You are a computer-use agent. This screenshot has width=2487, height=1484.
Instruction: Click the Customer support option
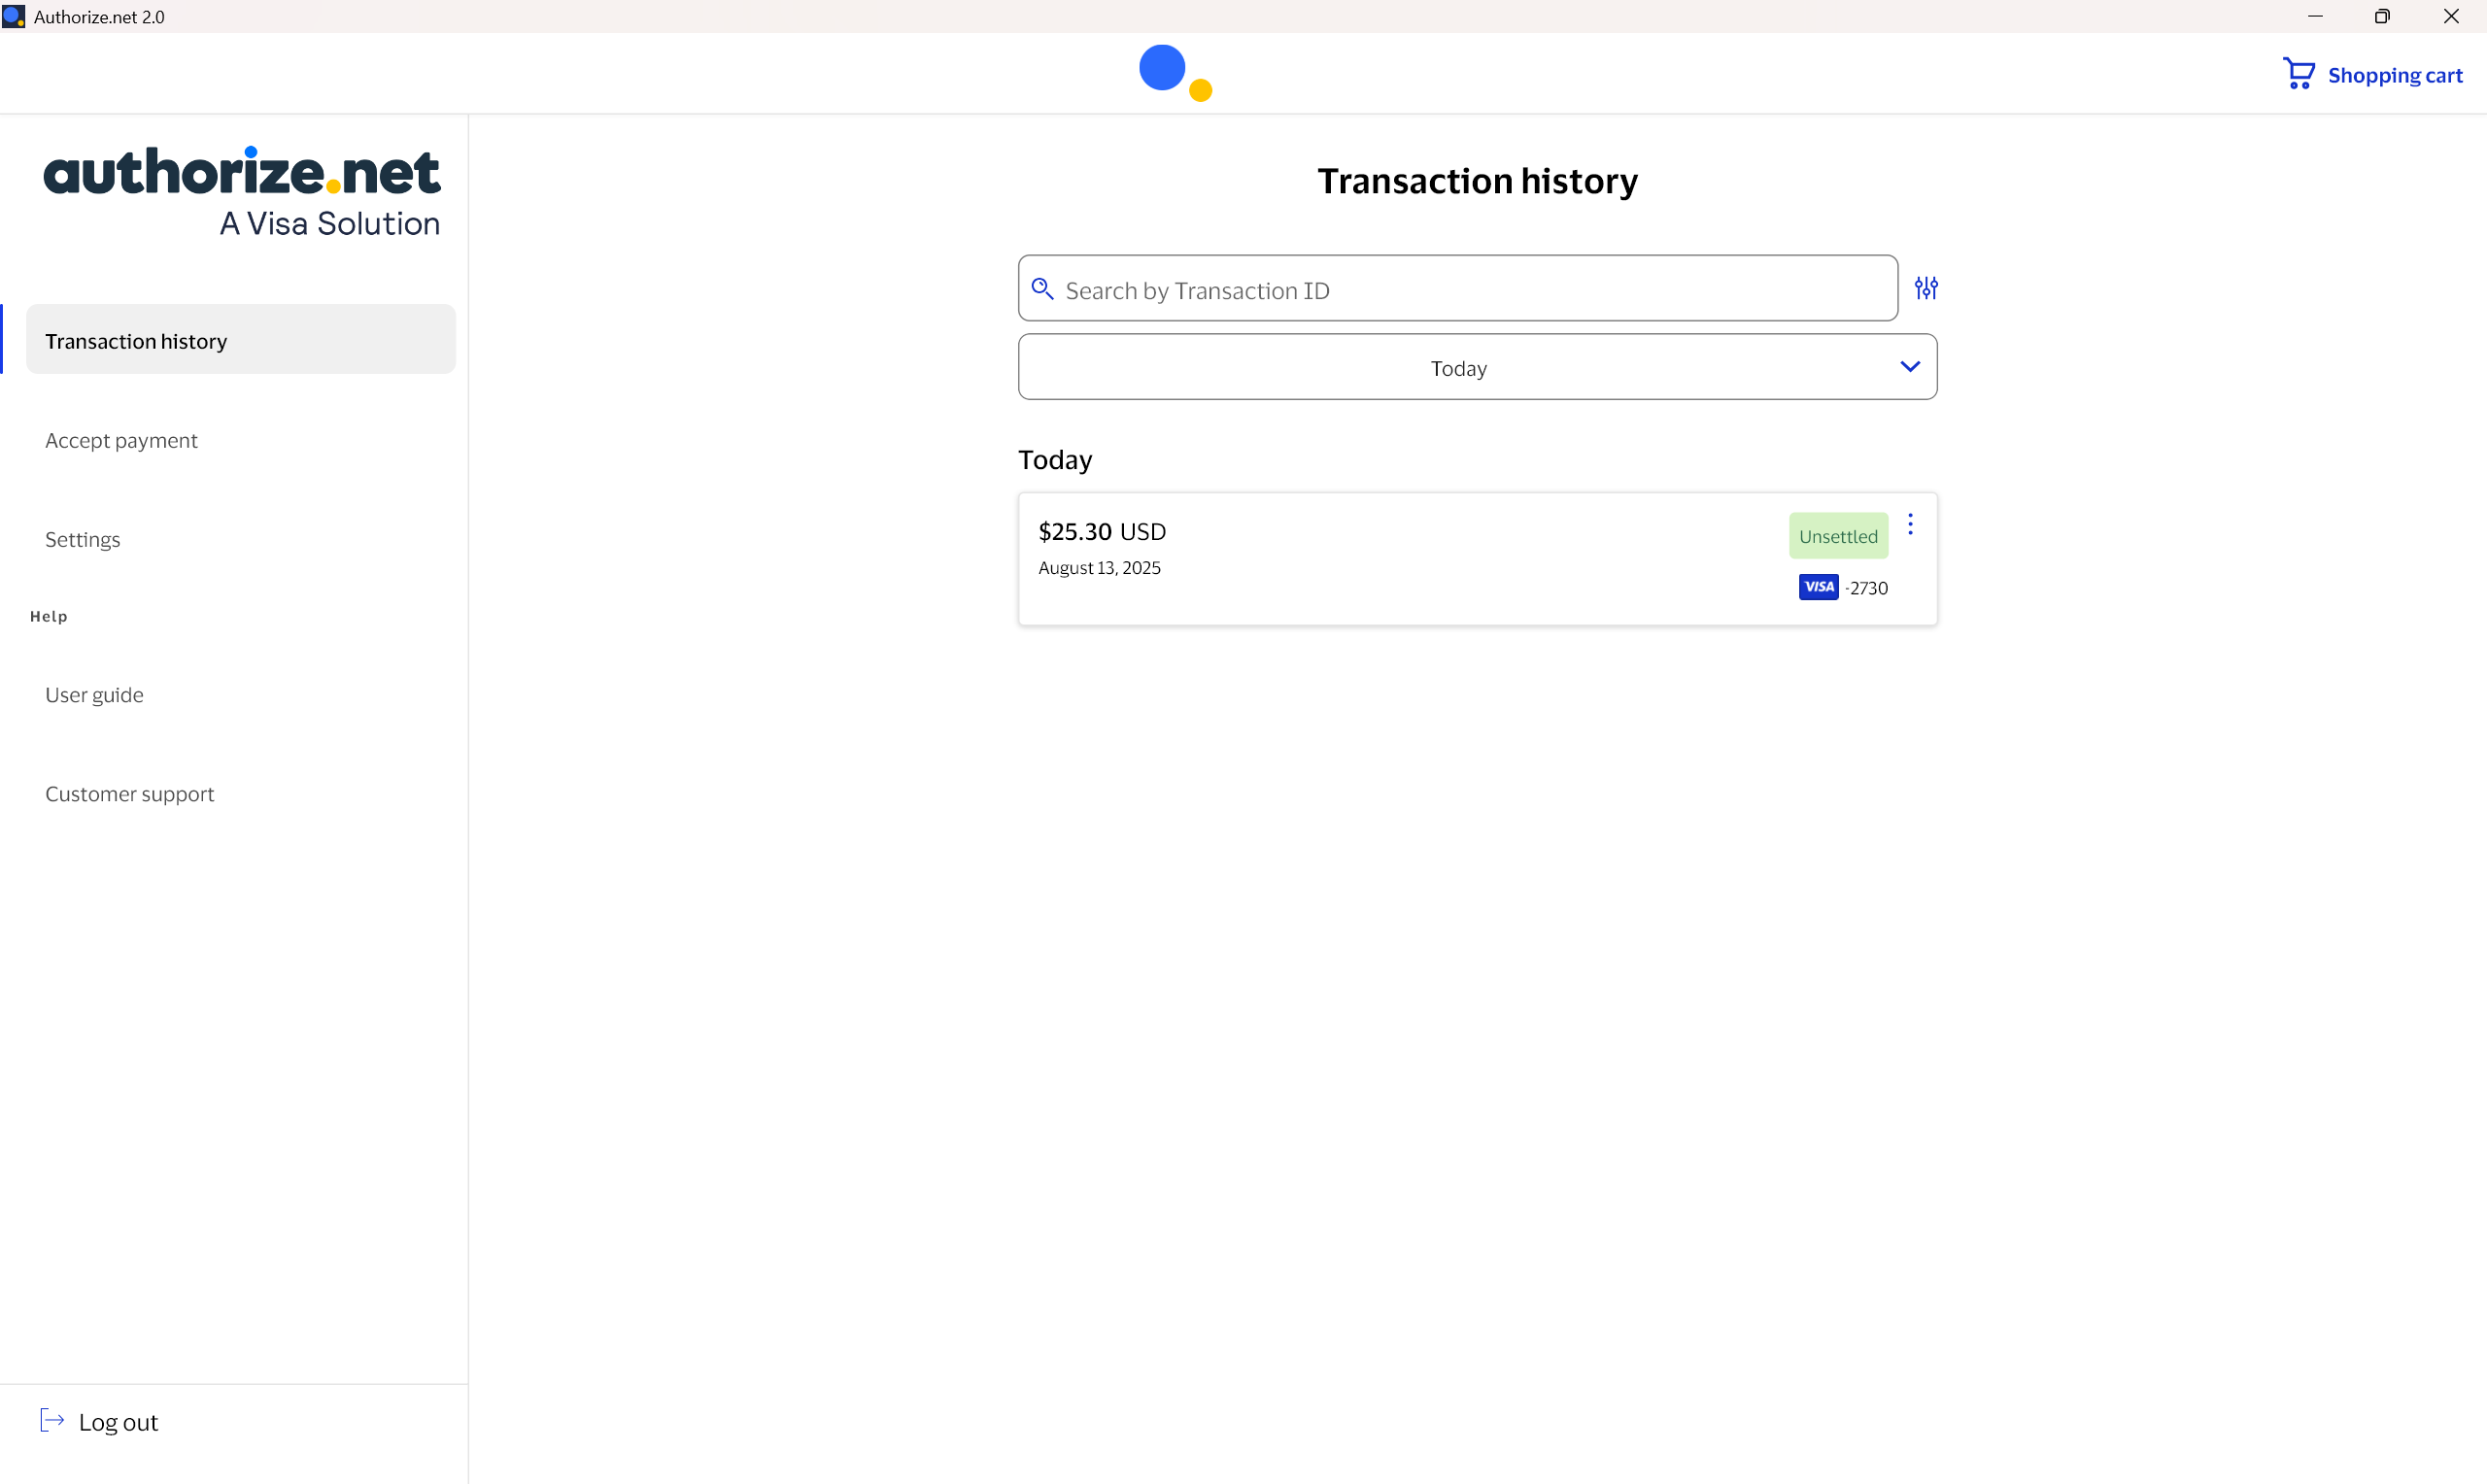click(x=129, y=793)
